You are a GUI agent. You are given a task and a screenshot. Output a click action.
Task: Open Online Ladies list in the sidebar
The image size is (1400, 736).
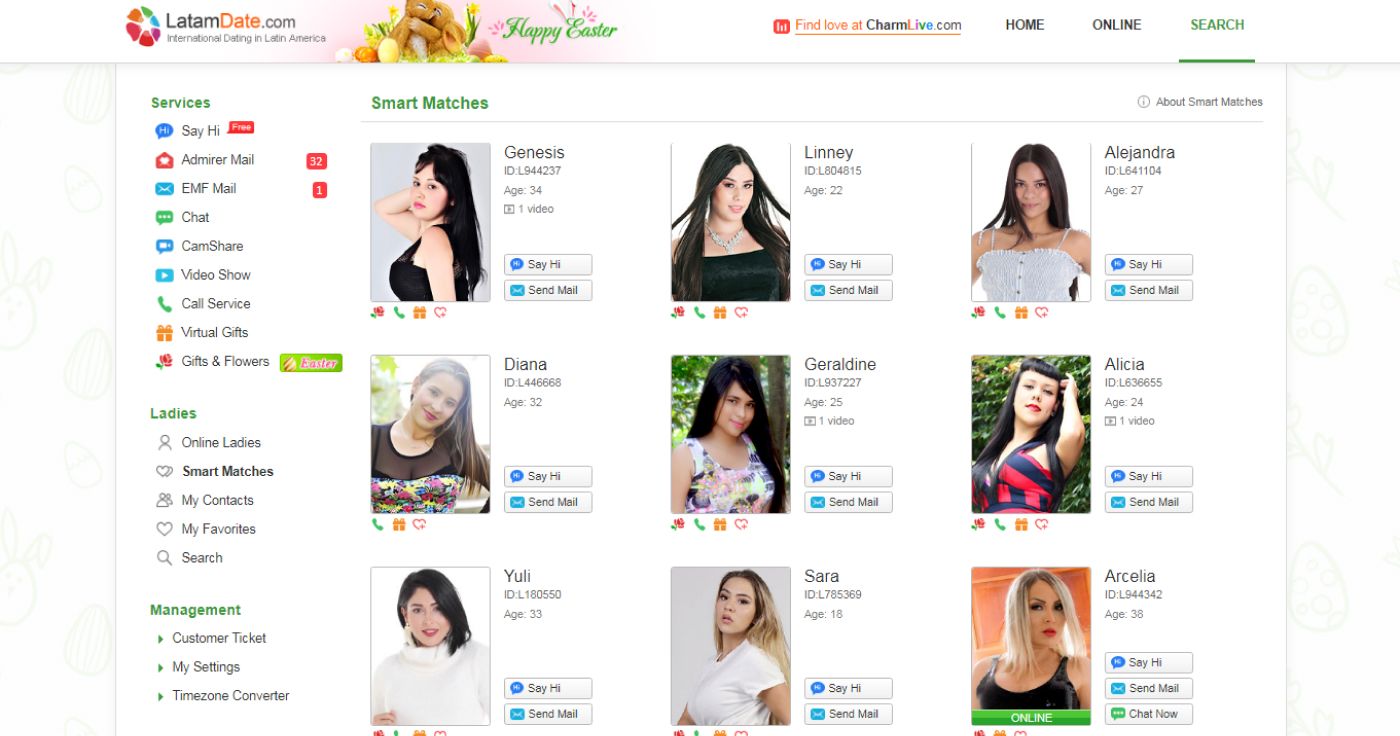(221, 442)
